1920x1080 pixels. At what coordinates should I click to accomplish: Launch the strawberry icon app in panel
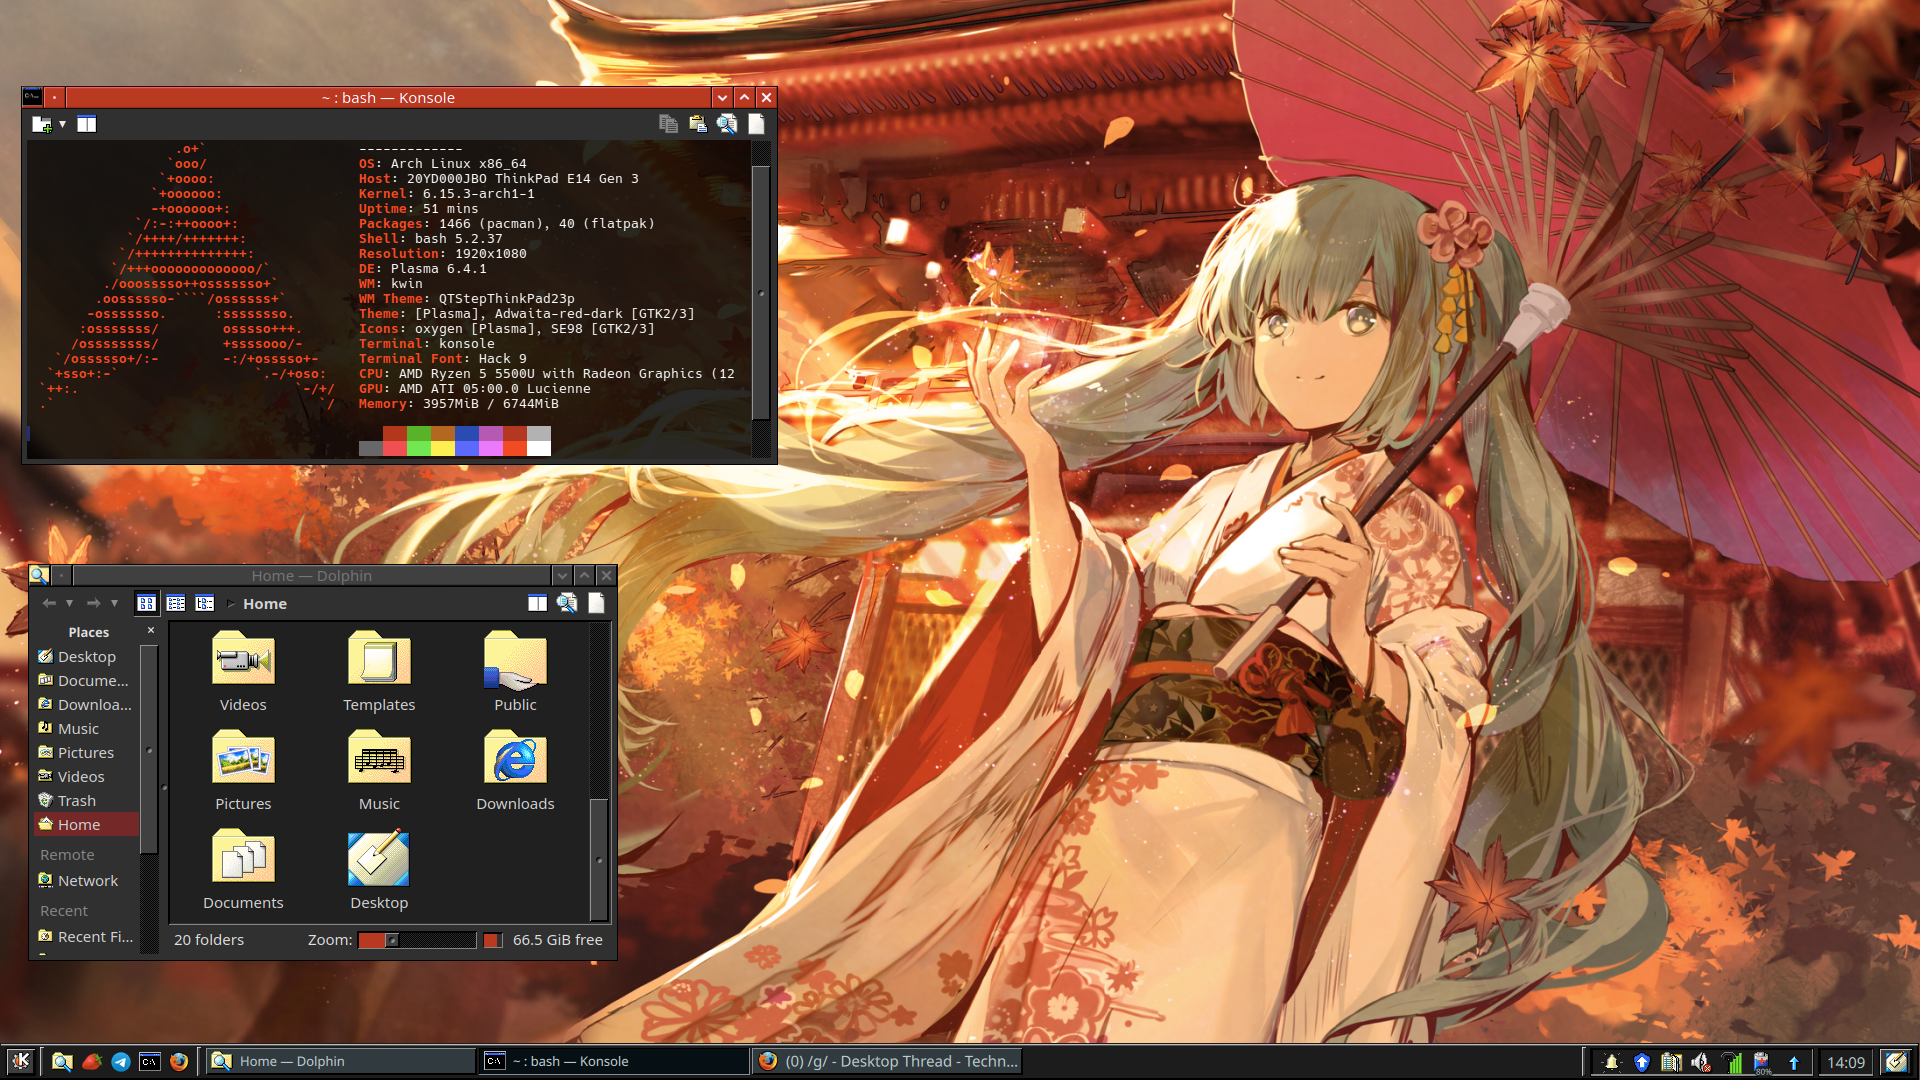pos(92,1061)
